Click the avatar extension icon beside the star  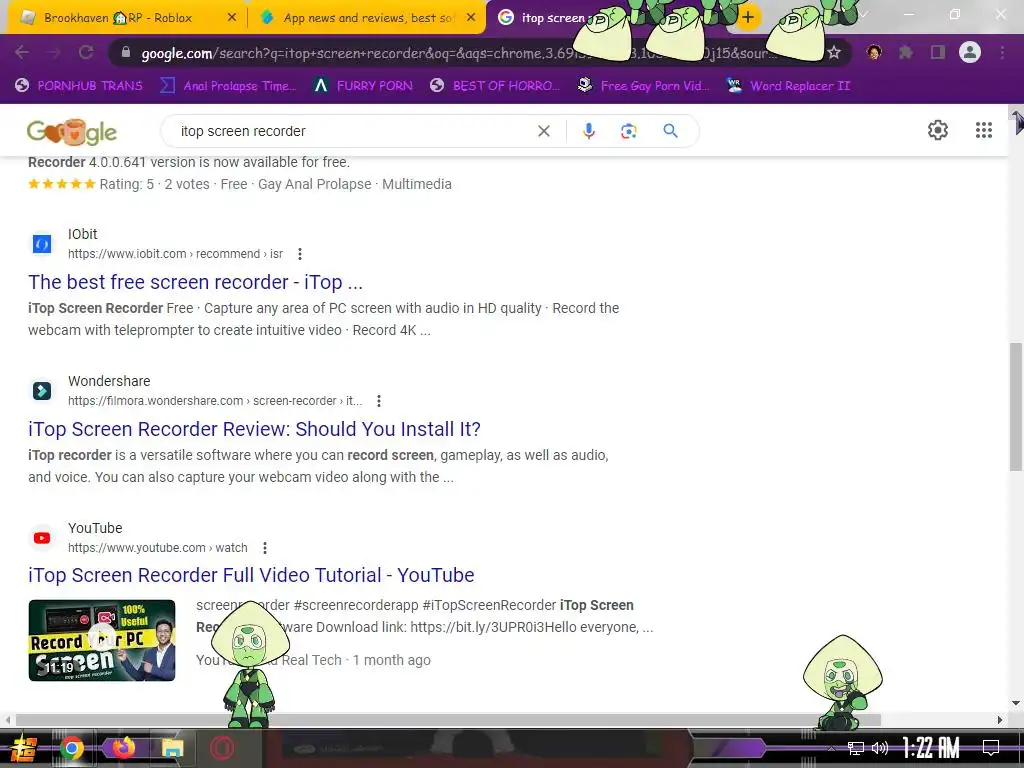874,52
